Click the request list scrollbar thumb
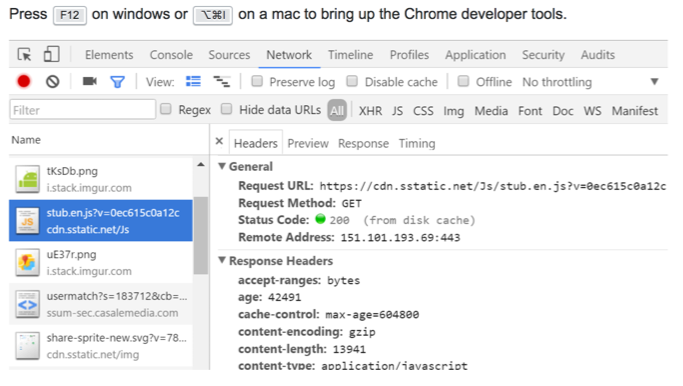This screenshot has width=683, height=386. (200, 235)
